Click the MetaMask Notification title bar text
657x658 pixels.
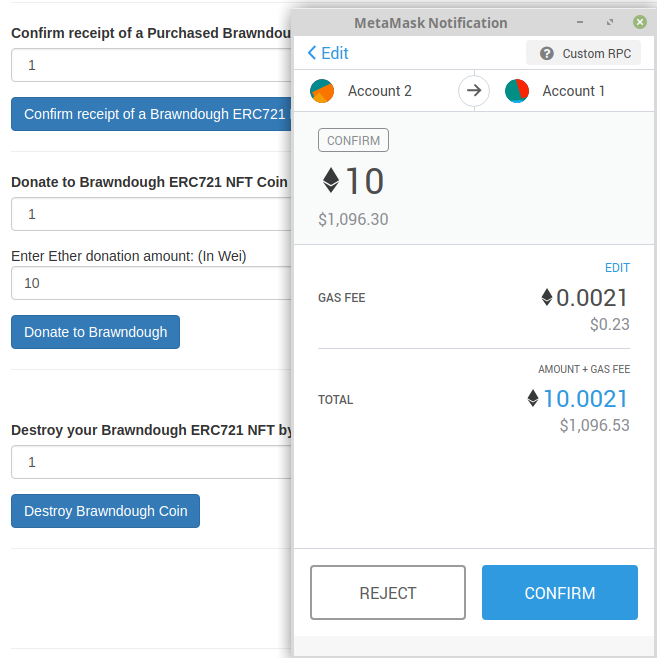tap(430, 23)
